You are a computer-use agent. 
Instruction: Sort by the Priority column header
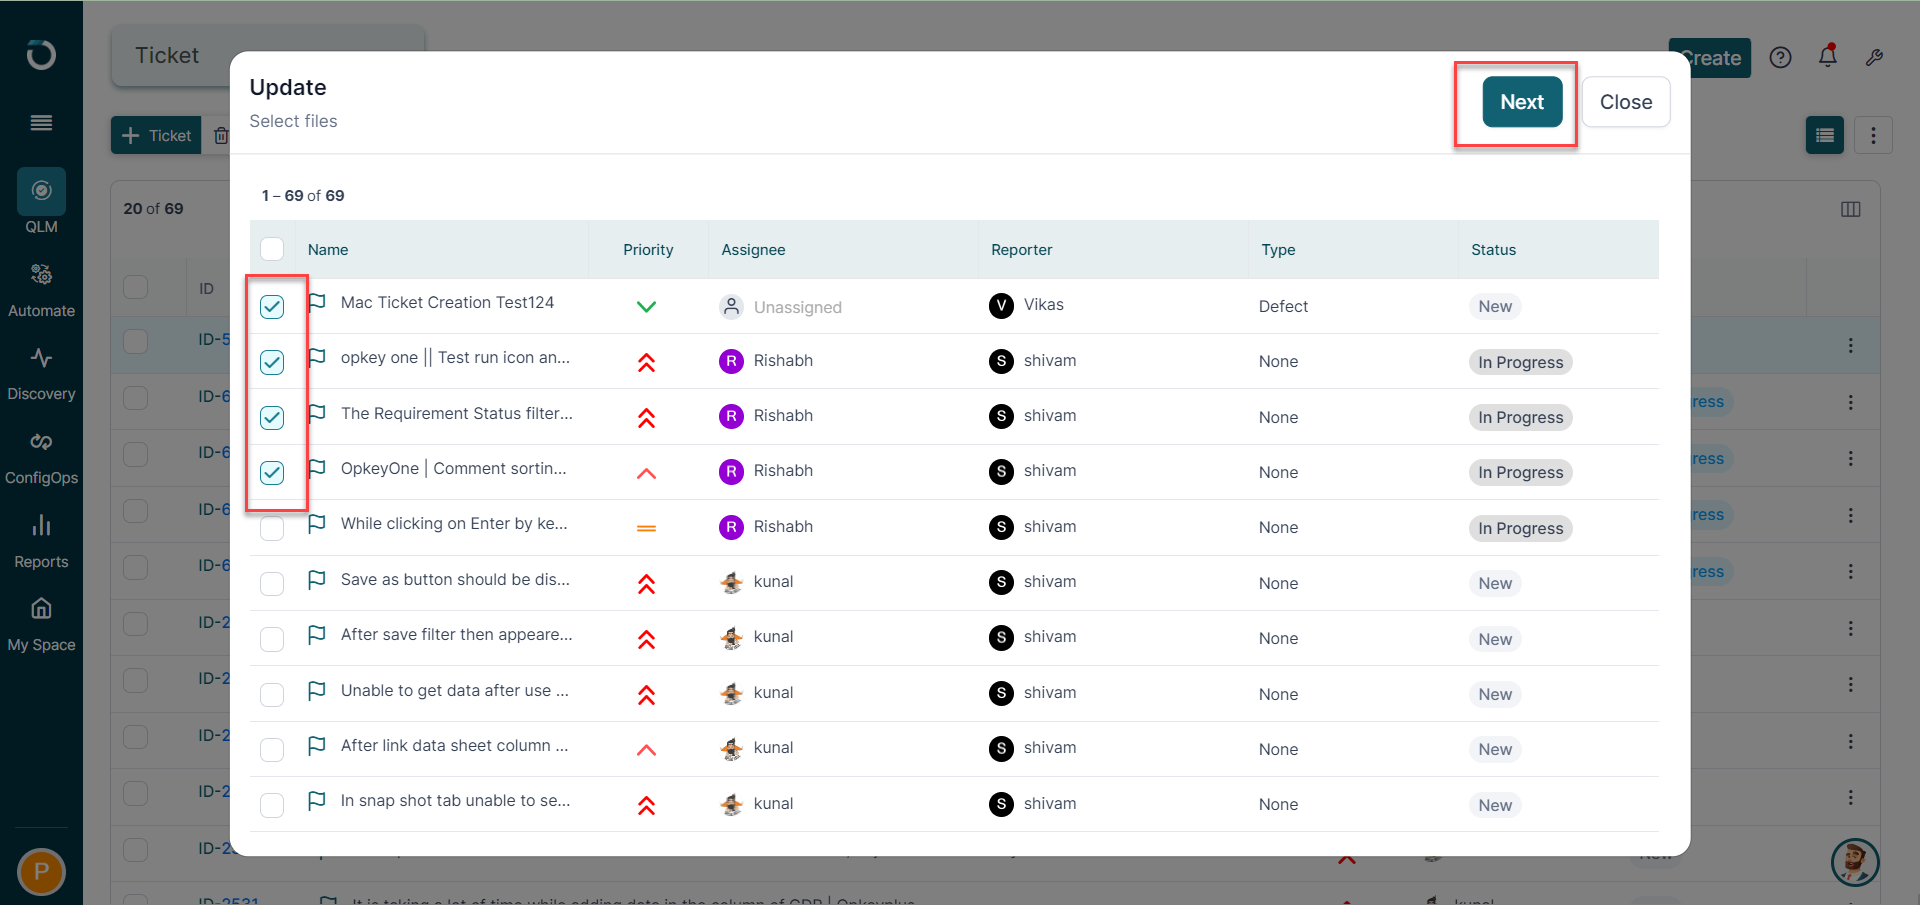coord(648,250)
